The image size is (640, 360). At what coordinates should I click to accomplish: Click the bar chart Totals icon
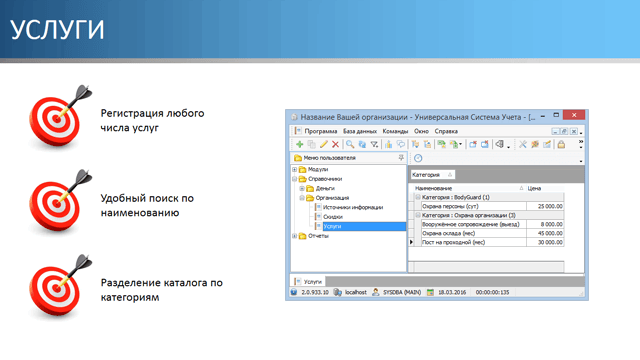click(x=388, y=144)
